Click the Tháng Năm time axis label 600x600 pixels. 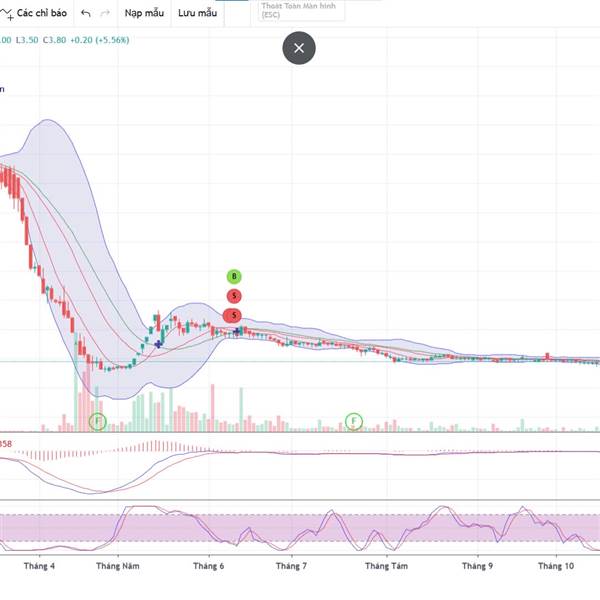118,566
